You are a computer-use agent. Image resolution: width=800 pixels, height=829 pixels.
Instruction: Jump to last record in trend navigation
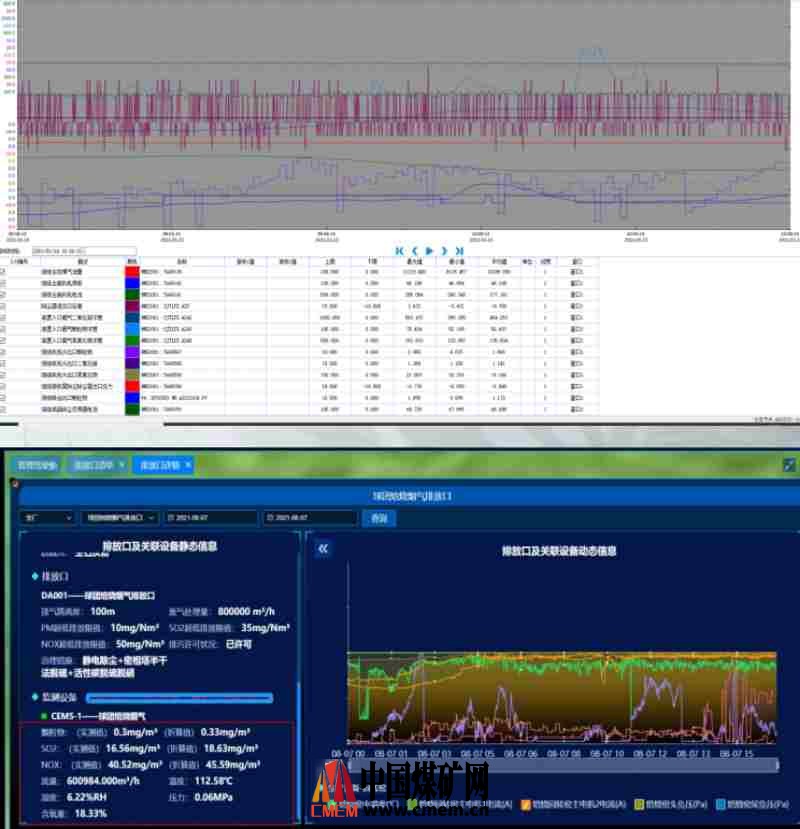tap(459, 251)
